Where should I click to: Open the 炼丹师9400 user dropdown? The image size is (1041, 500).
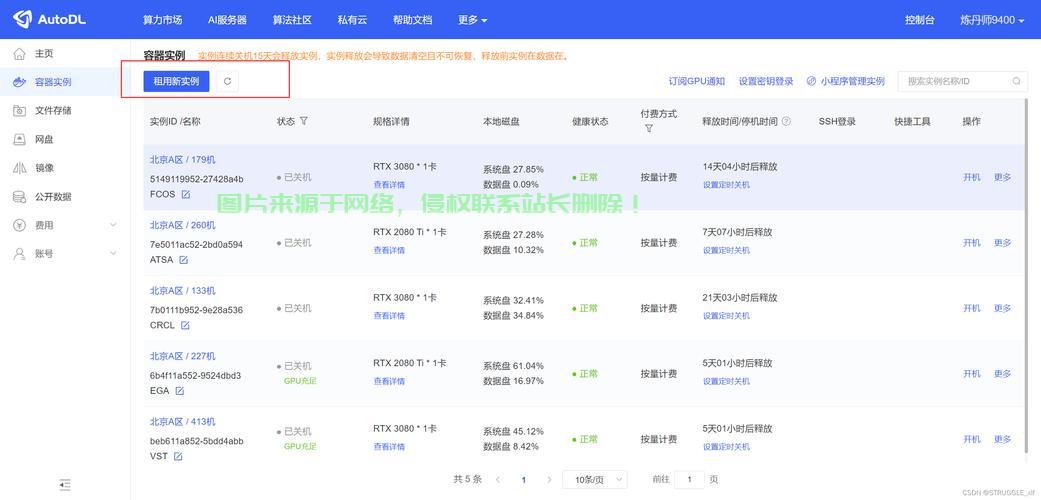(x=993, y=20)
